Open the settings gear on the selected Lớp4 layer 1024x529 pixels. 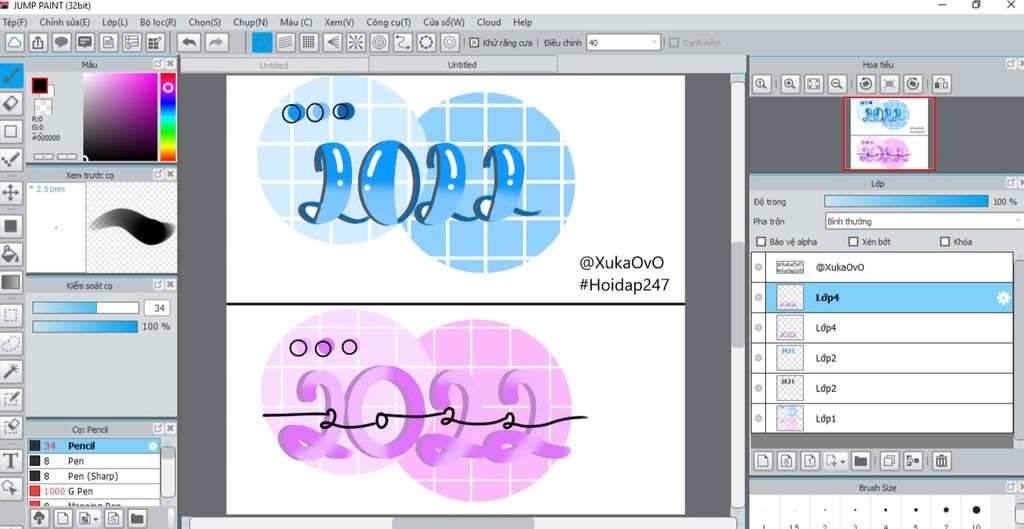point(1003,298)
